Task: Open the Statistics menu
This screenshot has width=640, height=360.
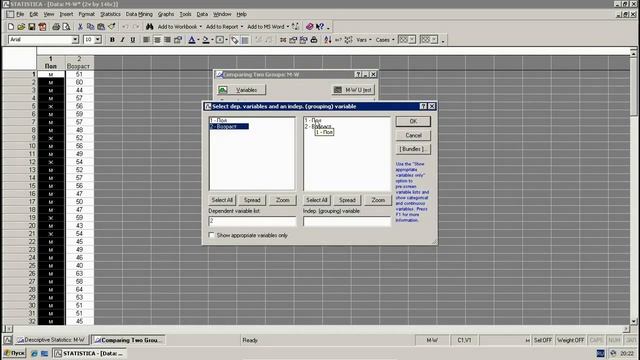Action: [110, 14]
